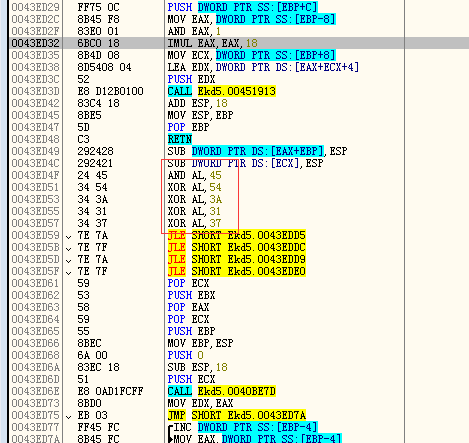
Task: Select PUSH DWORD PTR SS:[EBP+C] line
Action: click(242, 7)
